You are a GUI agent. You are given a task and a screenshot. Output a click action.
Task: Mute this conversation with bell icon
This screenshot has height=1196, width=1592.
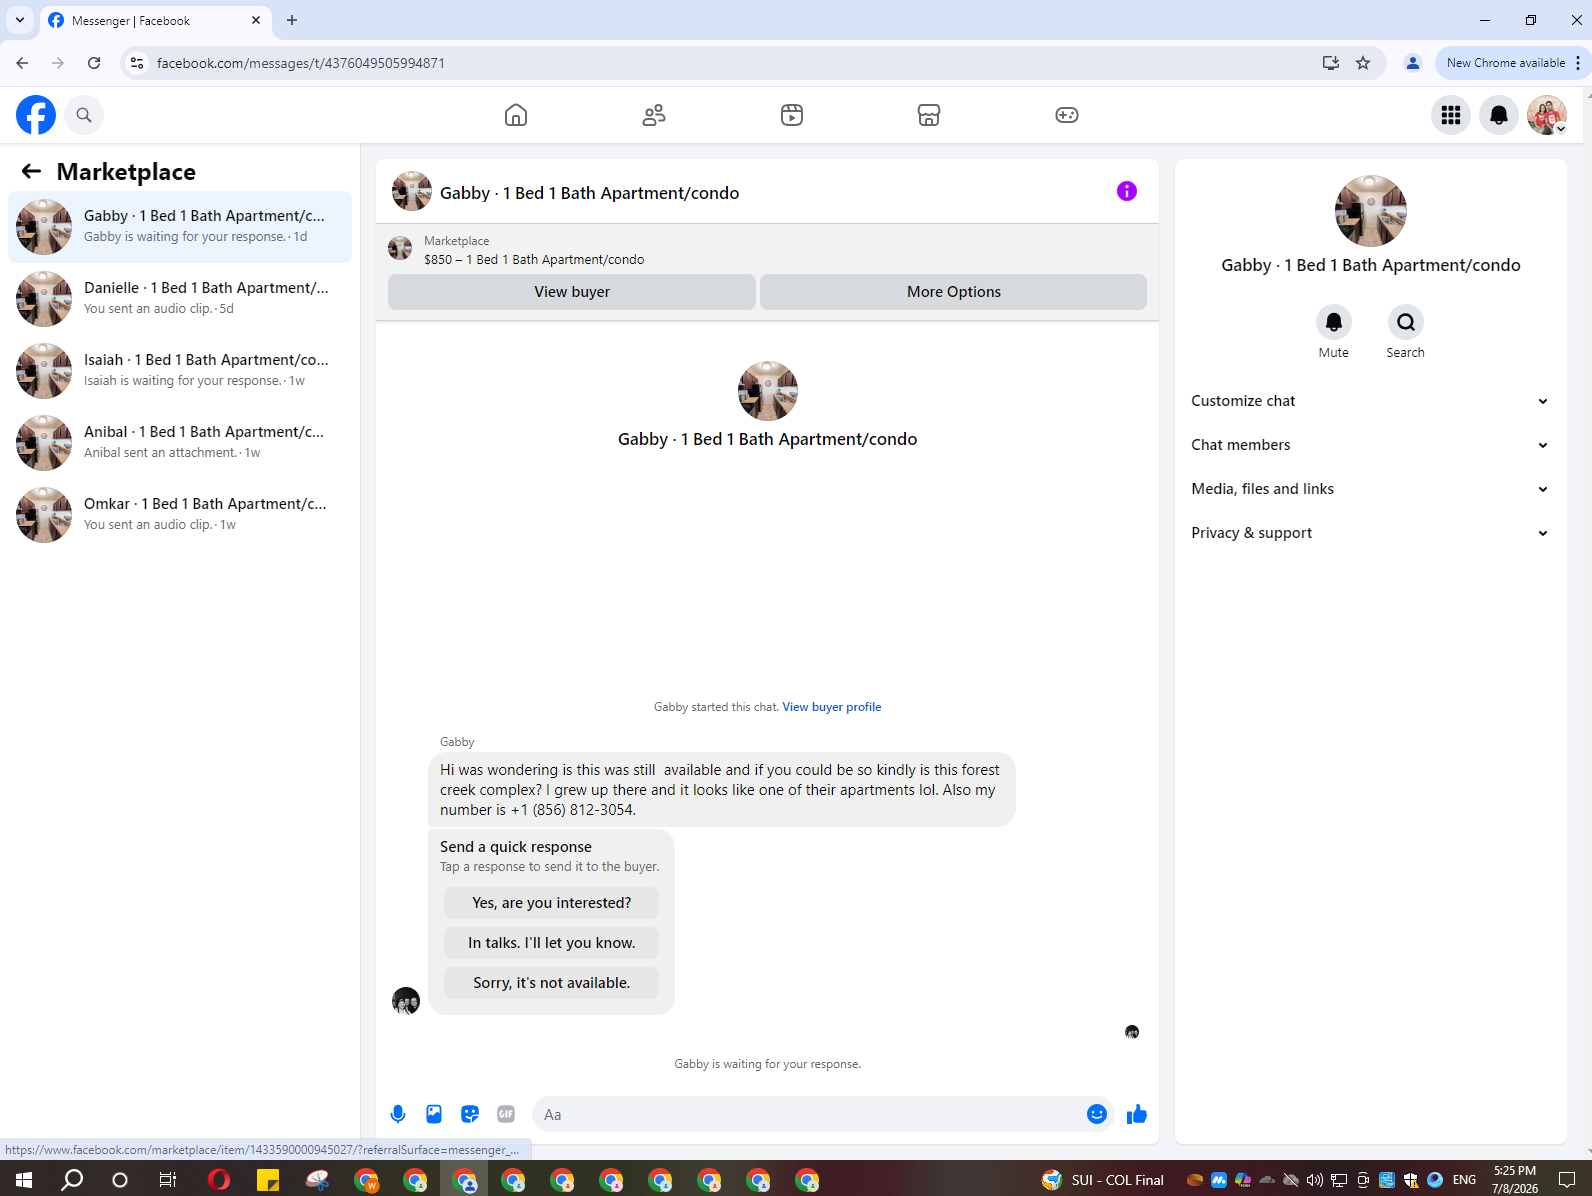point(1334,322)
